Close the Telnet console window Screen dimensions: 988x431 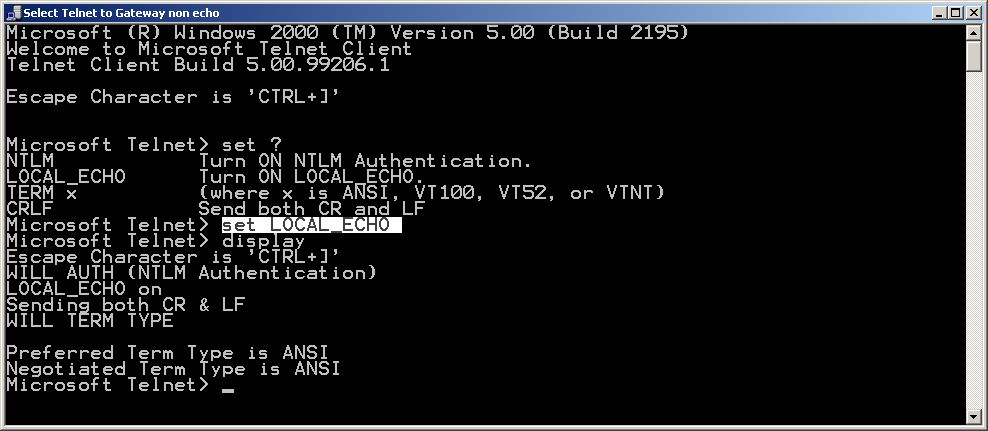972,13
